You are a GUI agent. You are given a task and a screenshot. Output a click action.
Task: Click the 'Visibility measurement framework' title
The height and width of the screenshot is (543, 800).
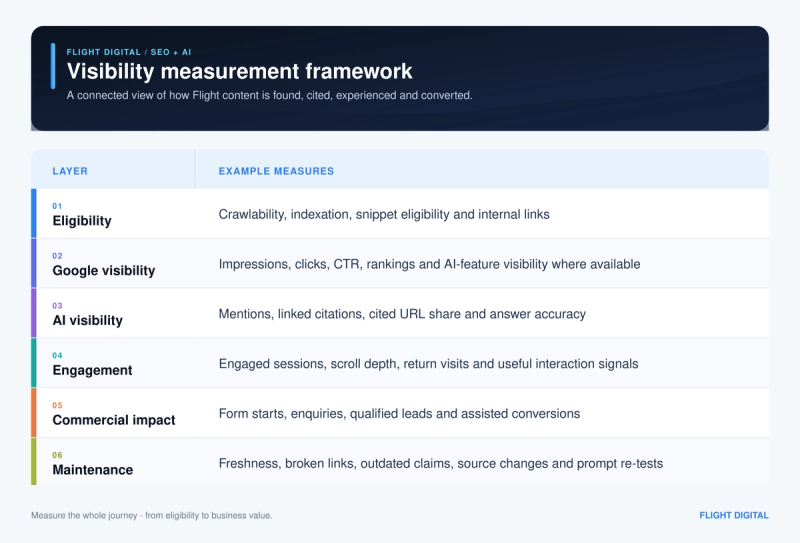(239, 71)
